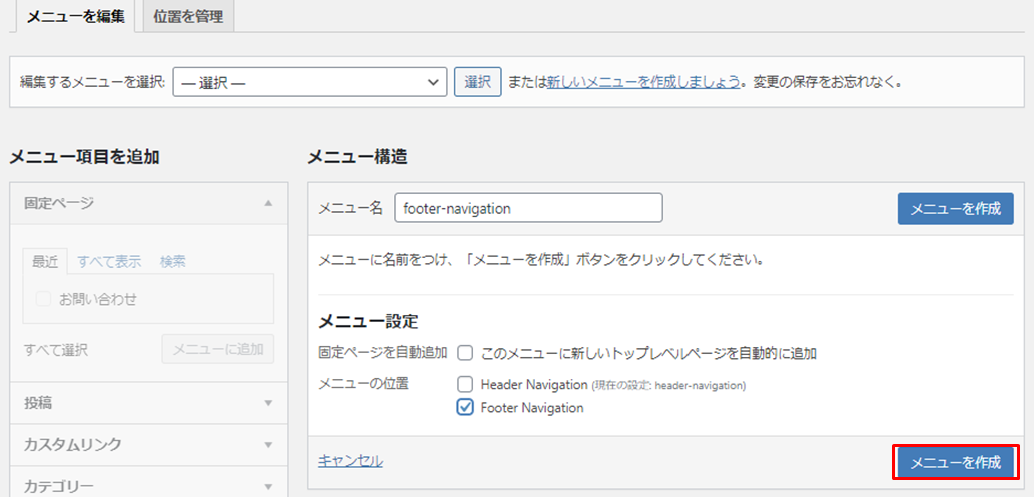Expand the カスタムリンク panel
Screen dimensions: 1034x497
(x=149, y=444)
